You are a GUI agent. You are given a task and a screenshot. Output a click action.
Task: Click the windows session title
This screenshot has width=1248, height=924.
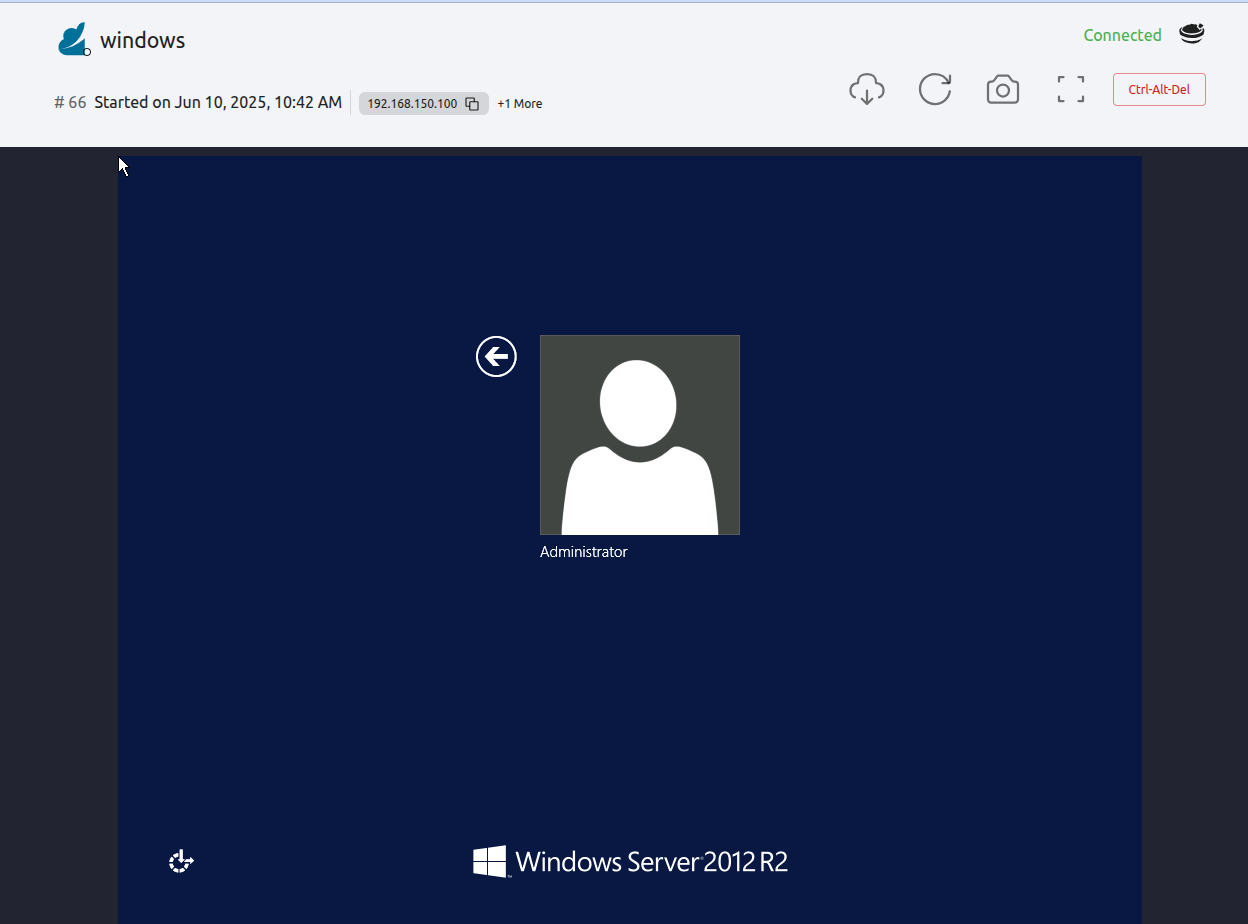(141, 40)
